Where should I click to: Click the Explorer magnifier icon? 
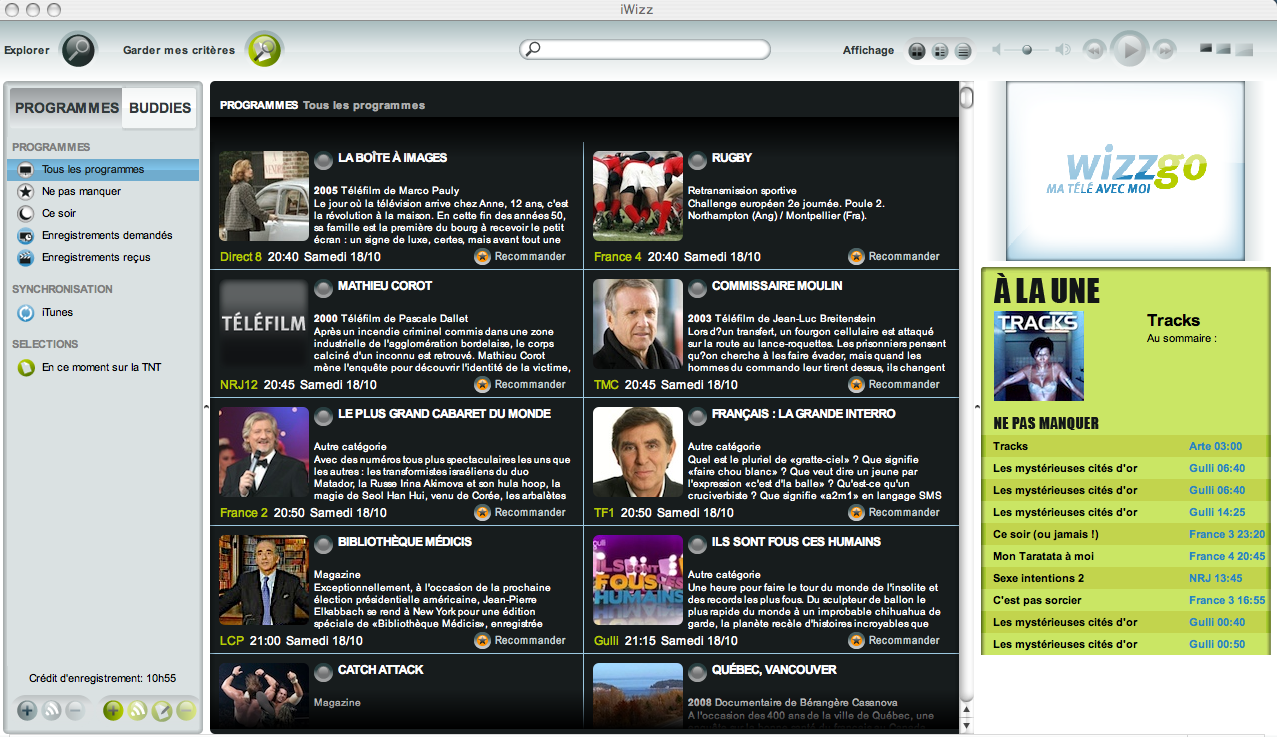point(78,49)
